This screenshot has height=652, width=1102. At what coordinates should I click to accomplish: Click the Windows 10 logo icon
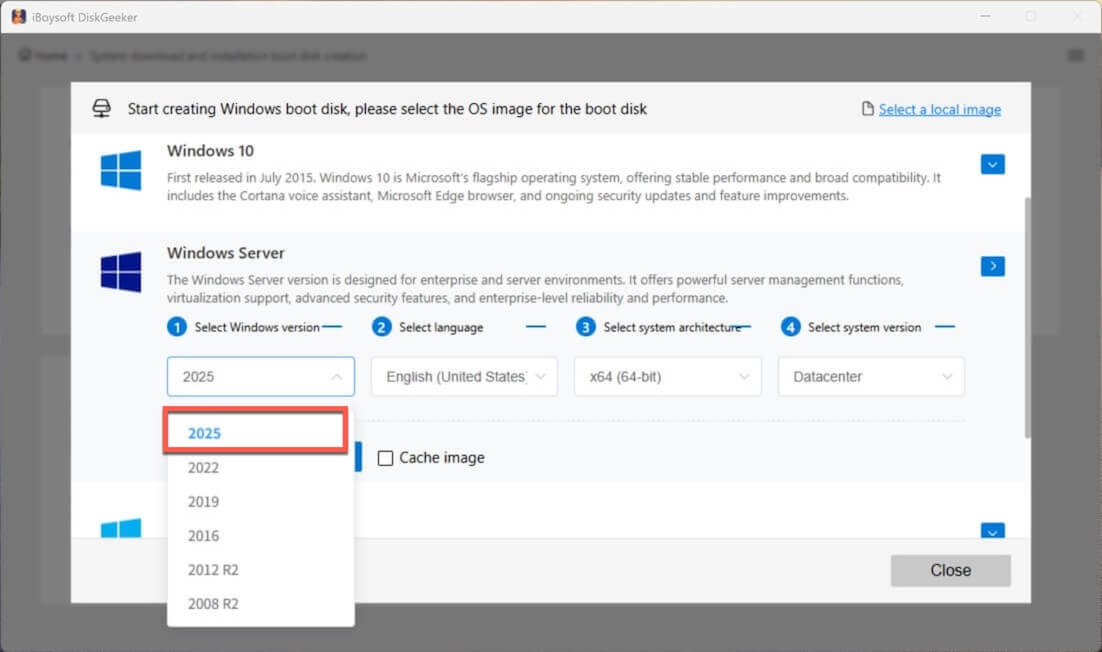(121, 170)
